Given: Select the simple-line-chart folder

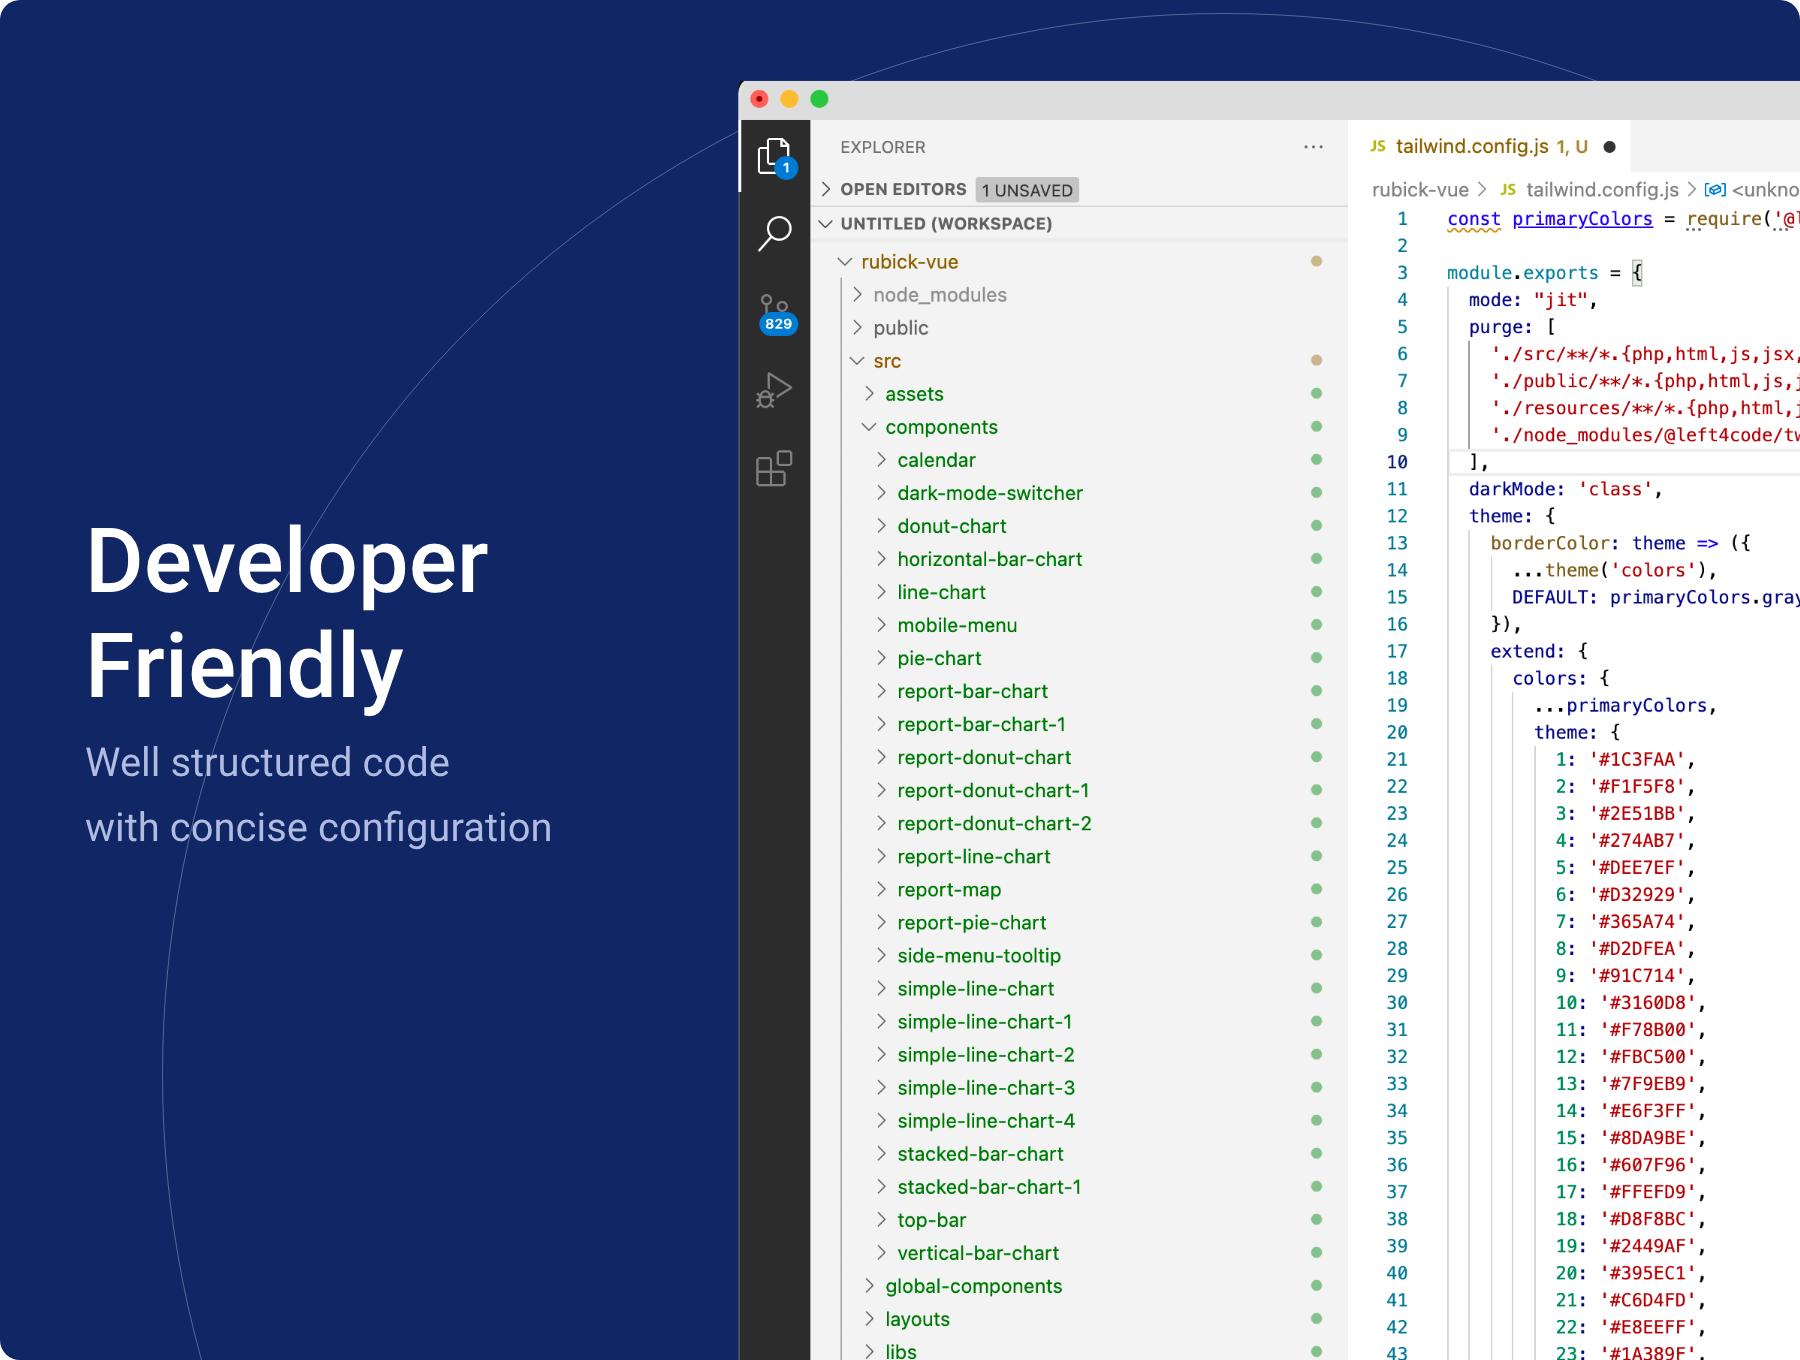Looking at the screenshot, I should 1079,988.
